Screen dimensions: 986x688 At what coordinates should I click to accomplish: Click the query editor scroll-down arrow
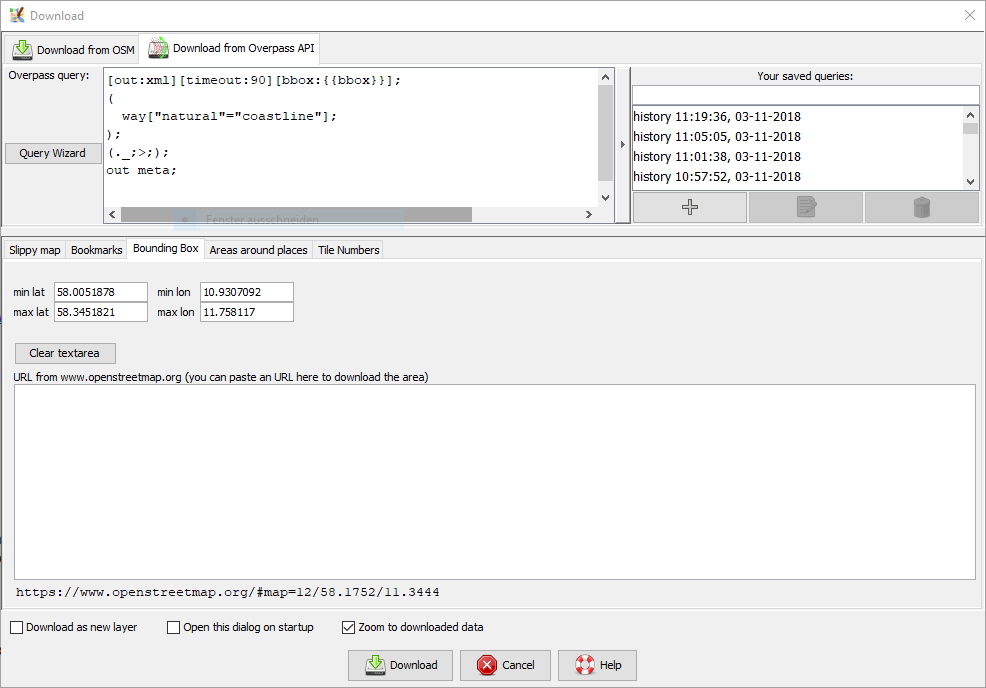pyautogui.click(x=605, y=198)
